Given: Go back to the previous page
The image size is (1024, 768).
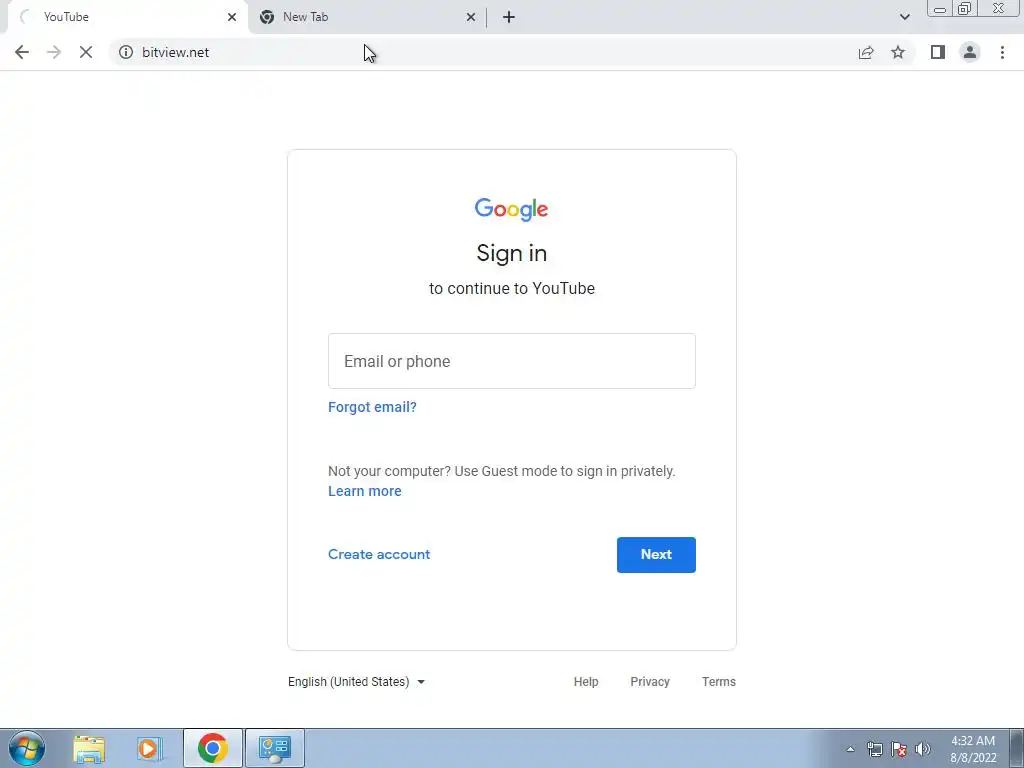Looking at the screenshot, I should (x=22, y=52).
